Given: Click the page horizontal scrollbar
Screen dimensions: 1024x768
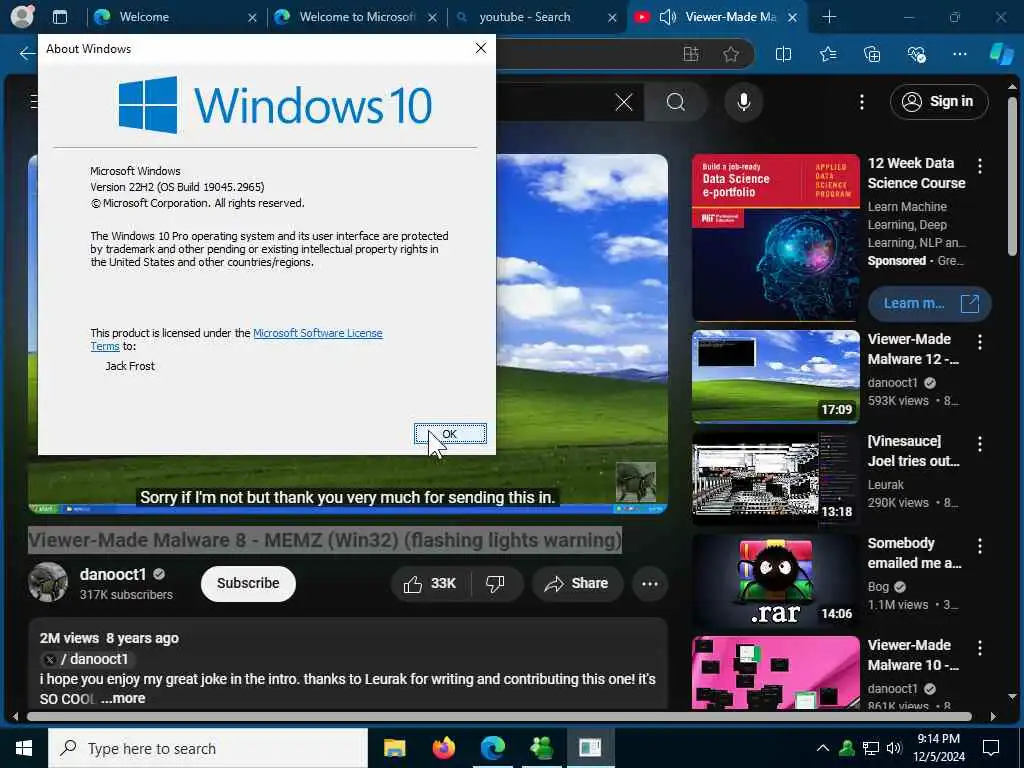Looking at the screenshot, I should [499, 716].
